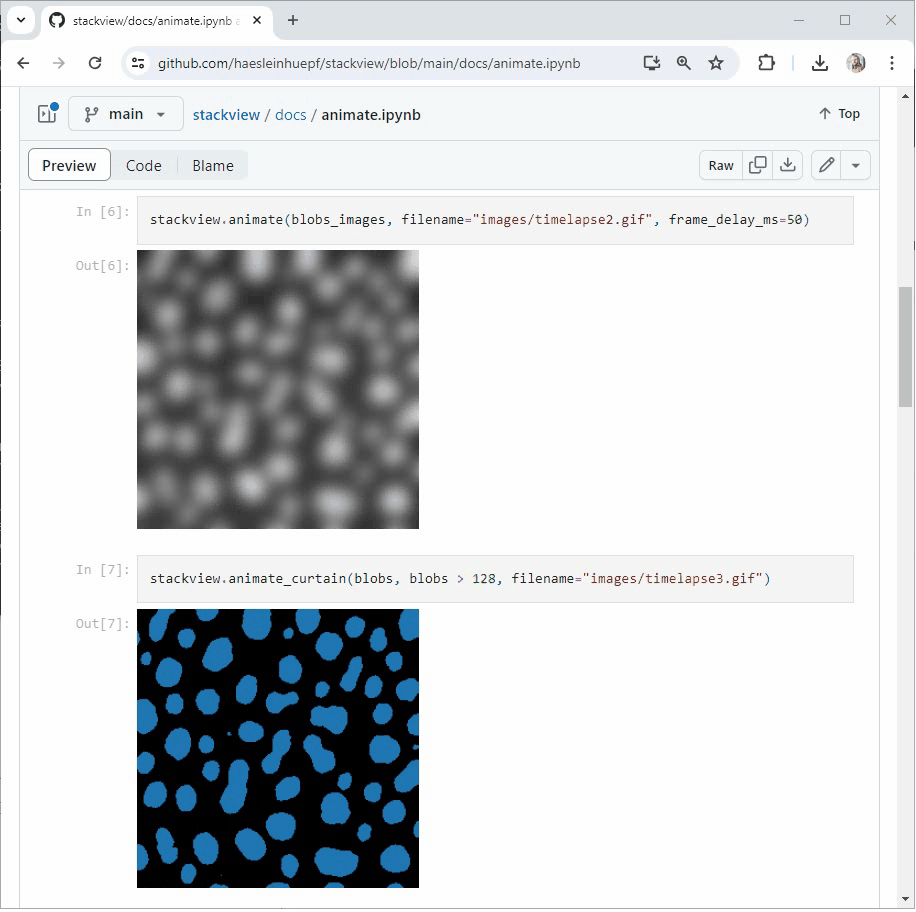The image size is (916, 912).
Task: Jump to Top of the file
Action: coord(839,114)
